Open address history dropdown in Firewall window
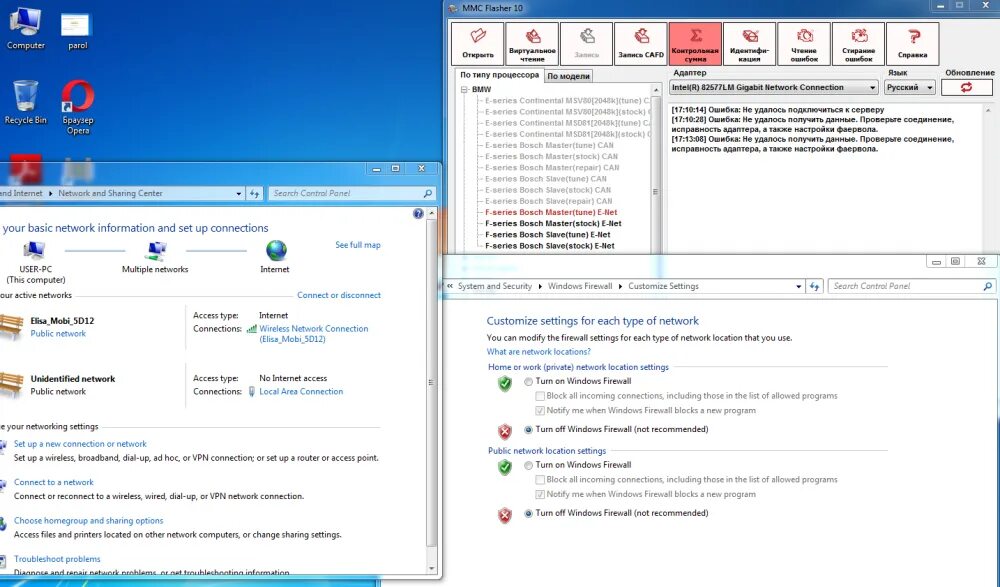 (x=798, y=286)
